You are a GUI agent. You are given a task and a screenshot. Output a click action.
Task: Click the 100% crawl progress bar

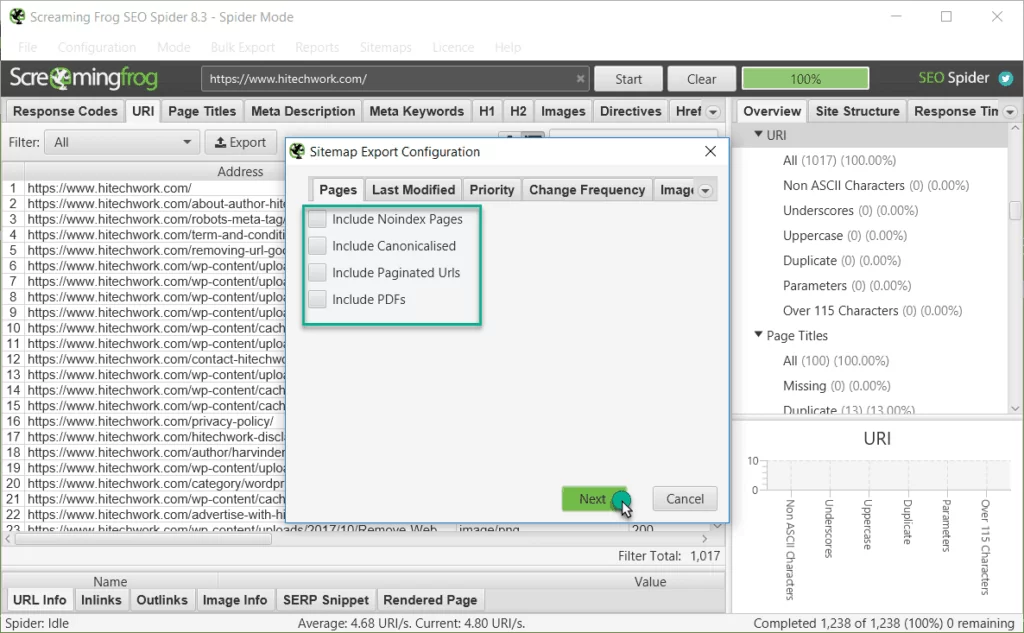pos(805,79)
